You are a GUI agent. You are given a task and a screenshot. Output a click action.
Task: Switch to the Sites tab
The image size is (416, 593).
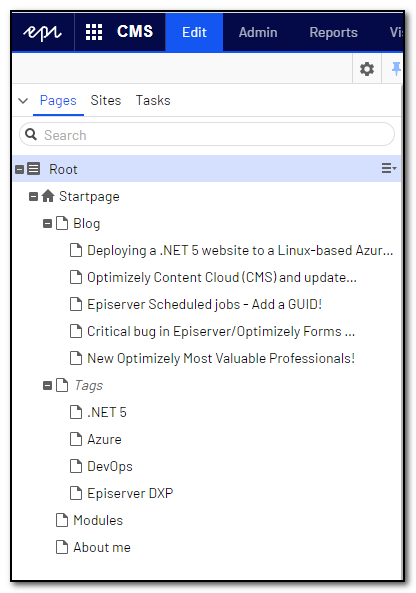[106, 101]
